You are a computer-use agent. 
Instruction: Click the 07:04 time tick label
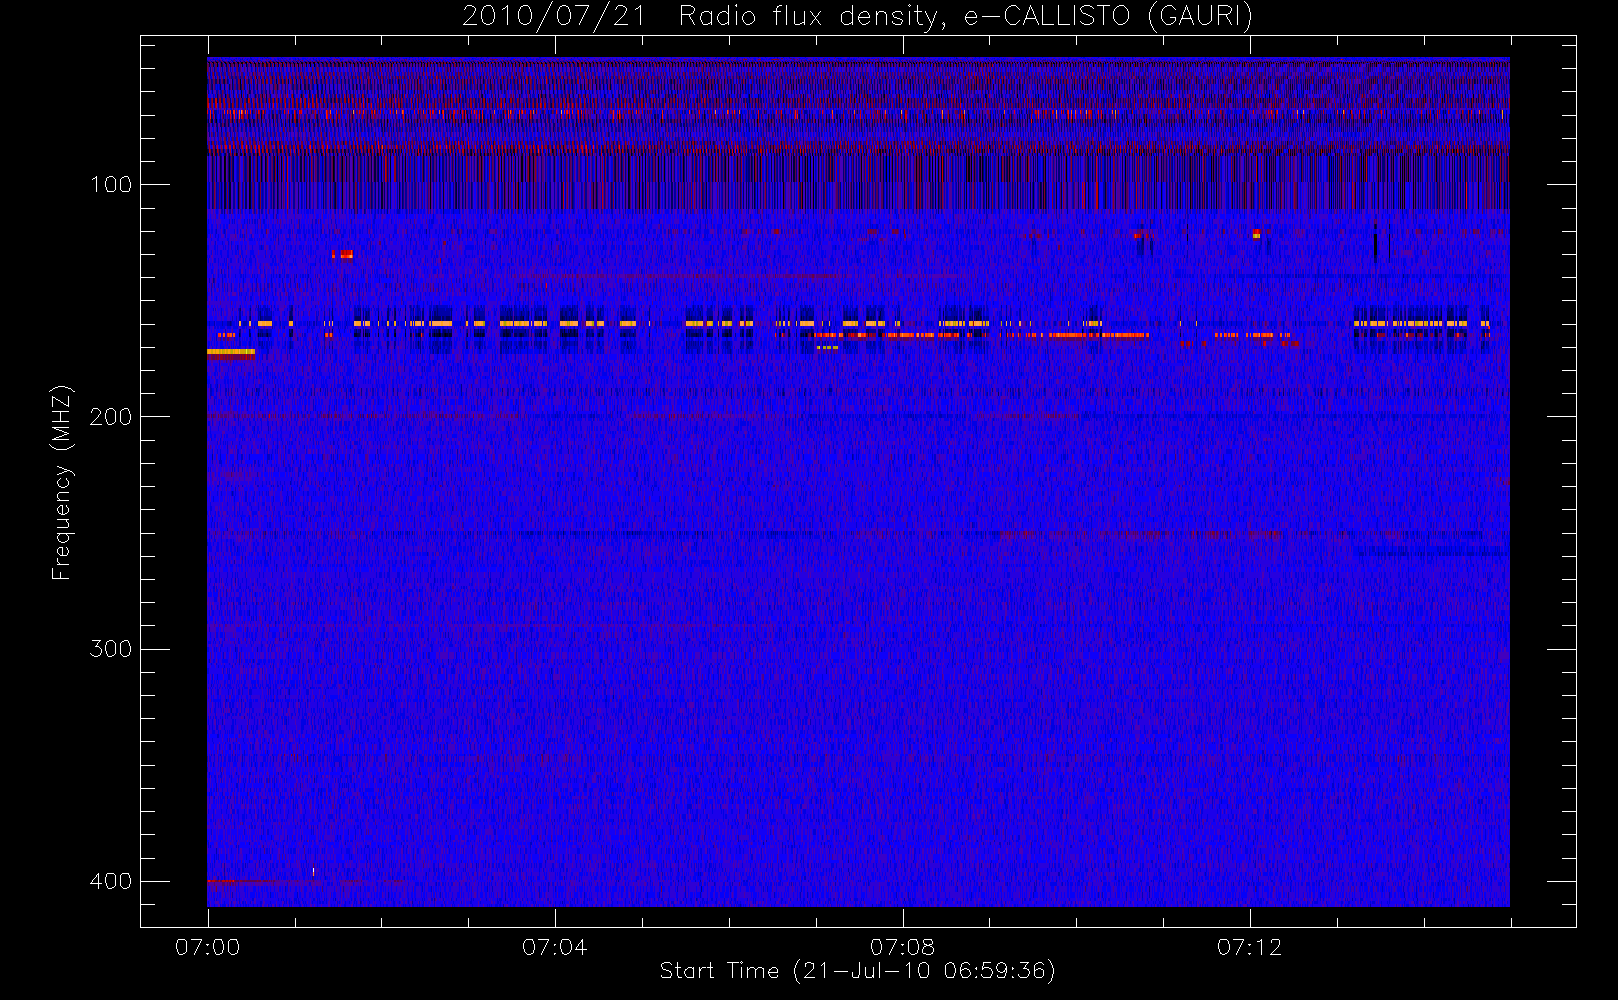click(x=554, y=947)
